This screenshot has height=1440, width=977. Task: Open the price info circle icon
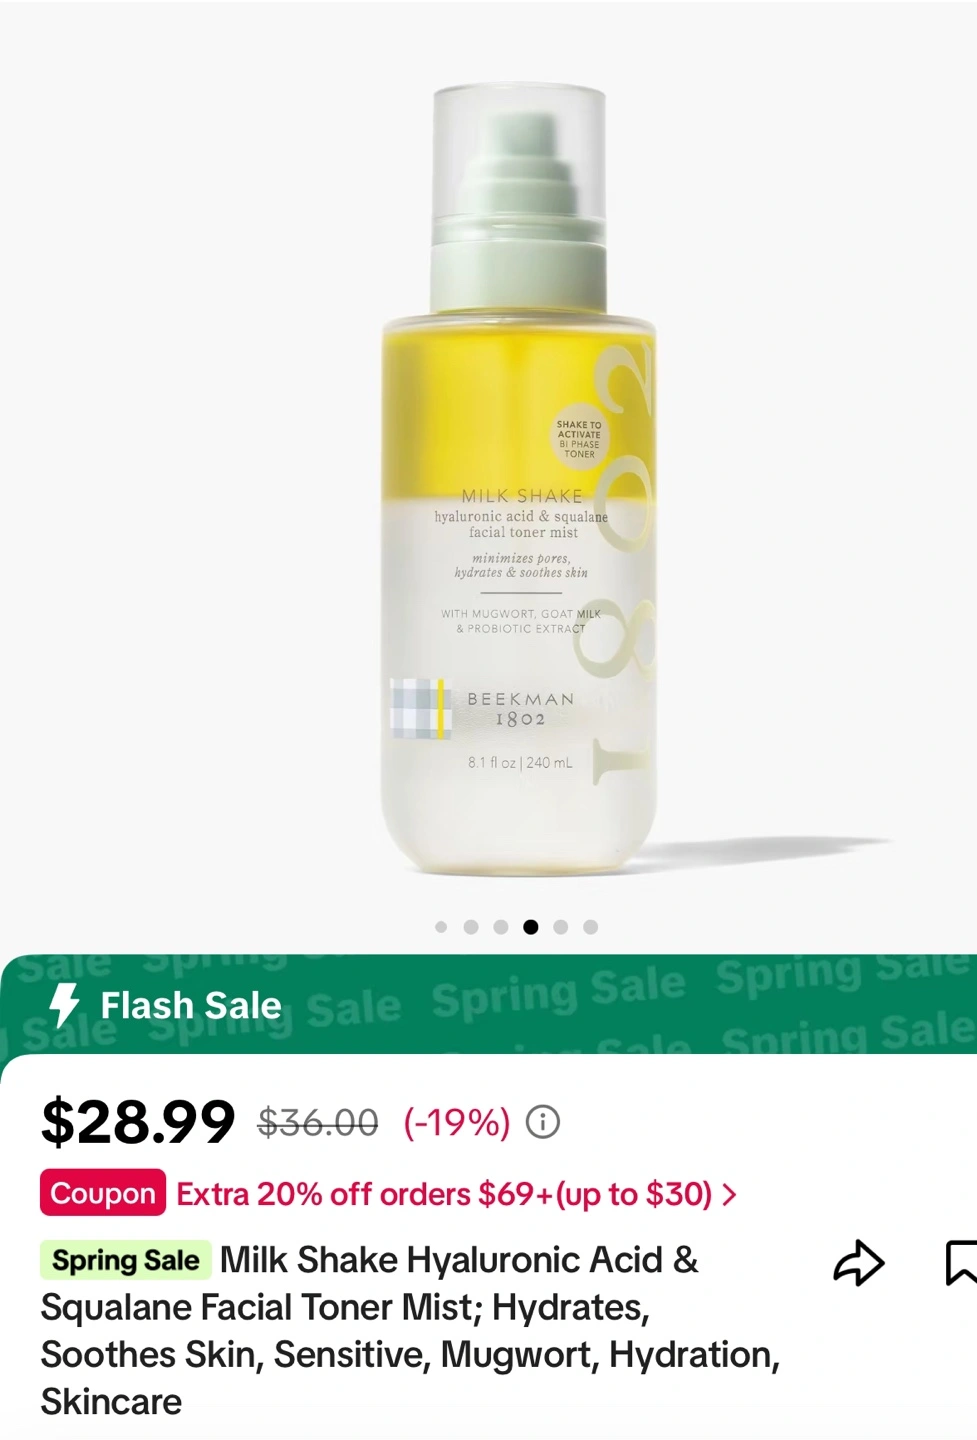[543, 1122]
